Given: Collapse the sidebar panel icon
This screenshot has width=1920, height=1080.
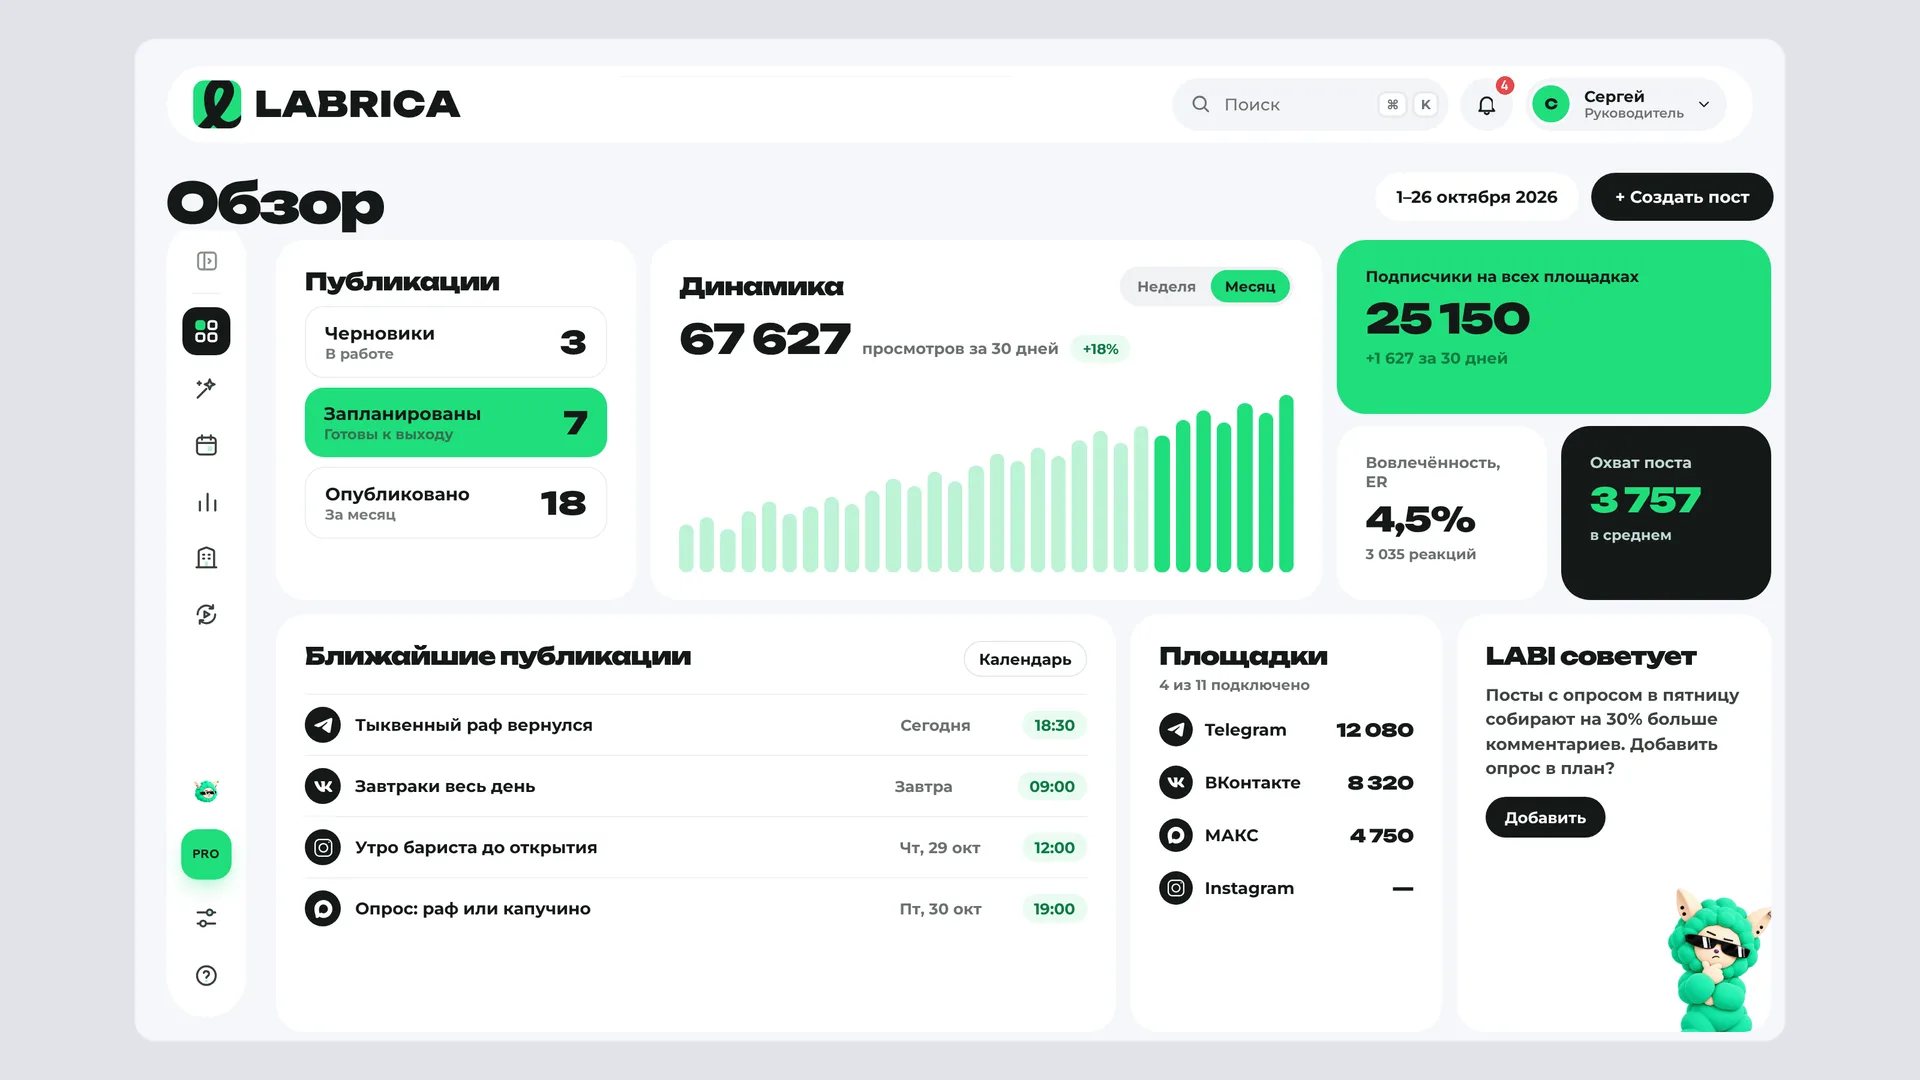Looking at the screenshot, I should 207,261.
